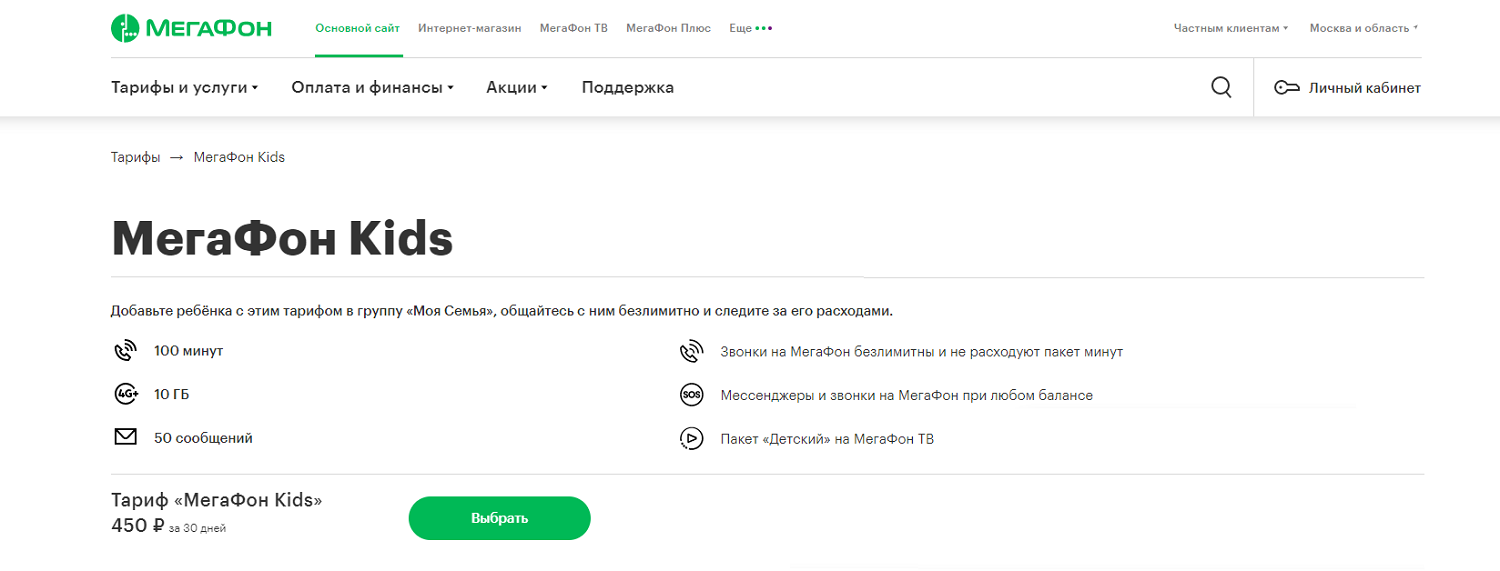Expand the Акции menu

517,87
